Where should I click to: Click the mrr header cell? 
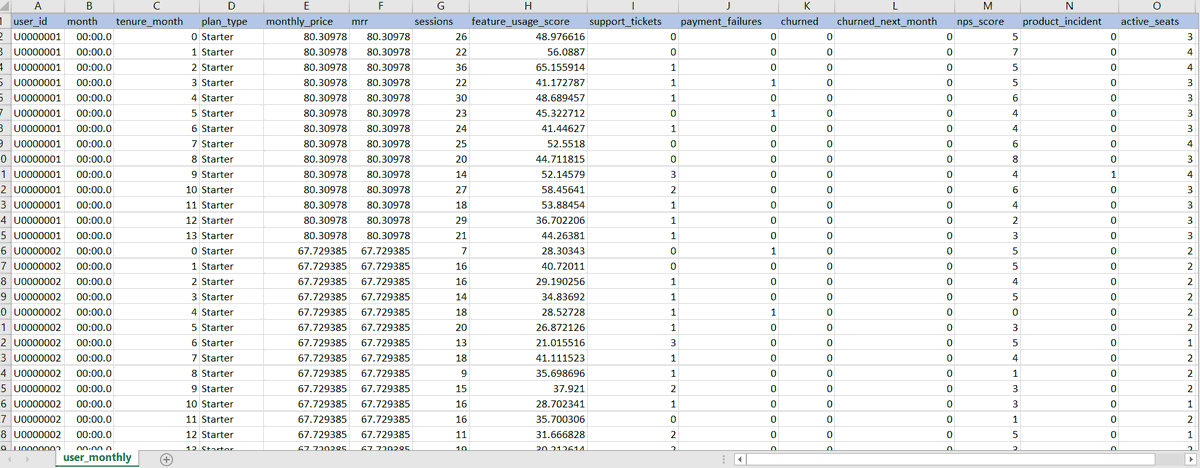pos(380,21)
